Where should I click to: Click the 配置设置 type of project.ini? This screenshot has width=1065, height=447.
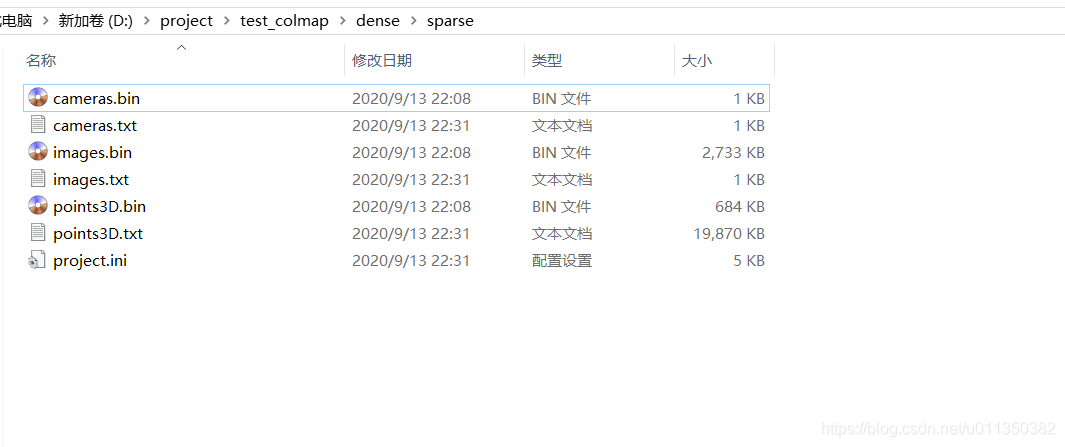[562, 261]
